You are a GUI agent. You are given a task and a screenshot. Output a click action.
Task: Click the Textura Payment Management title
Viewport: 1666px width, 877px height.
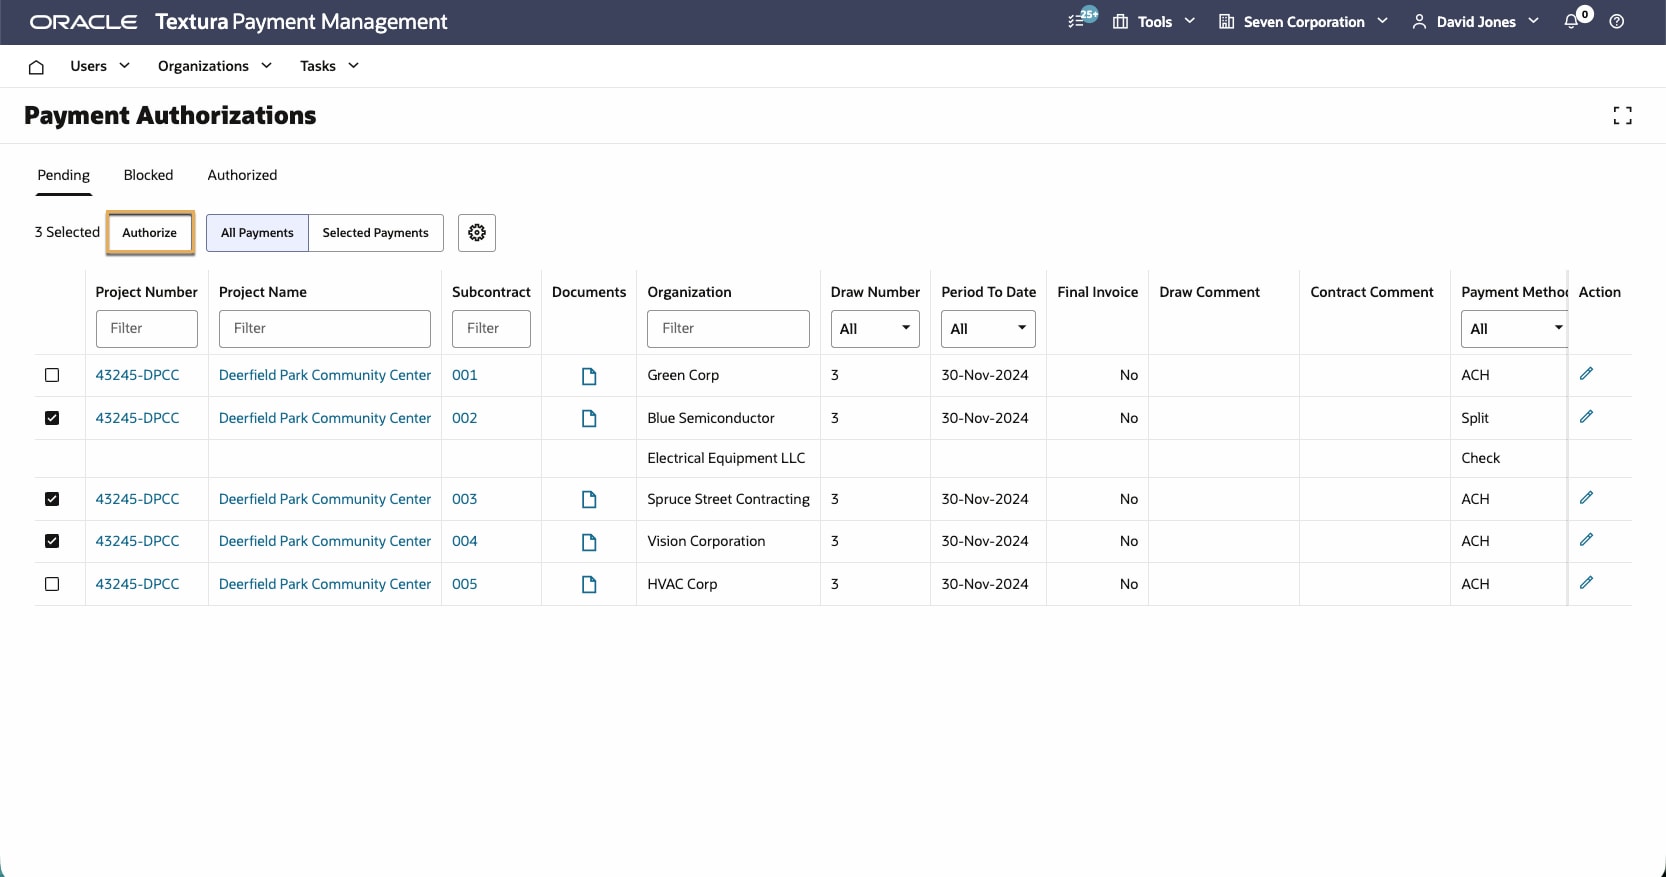pos(301,22)
